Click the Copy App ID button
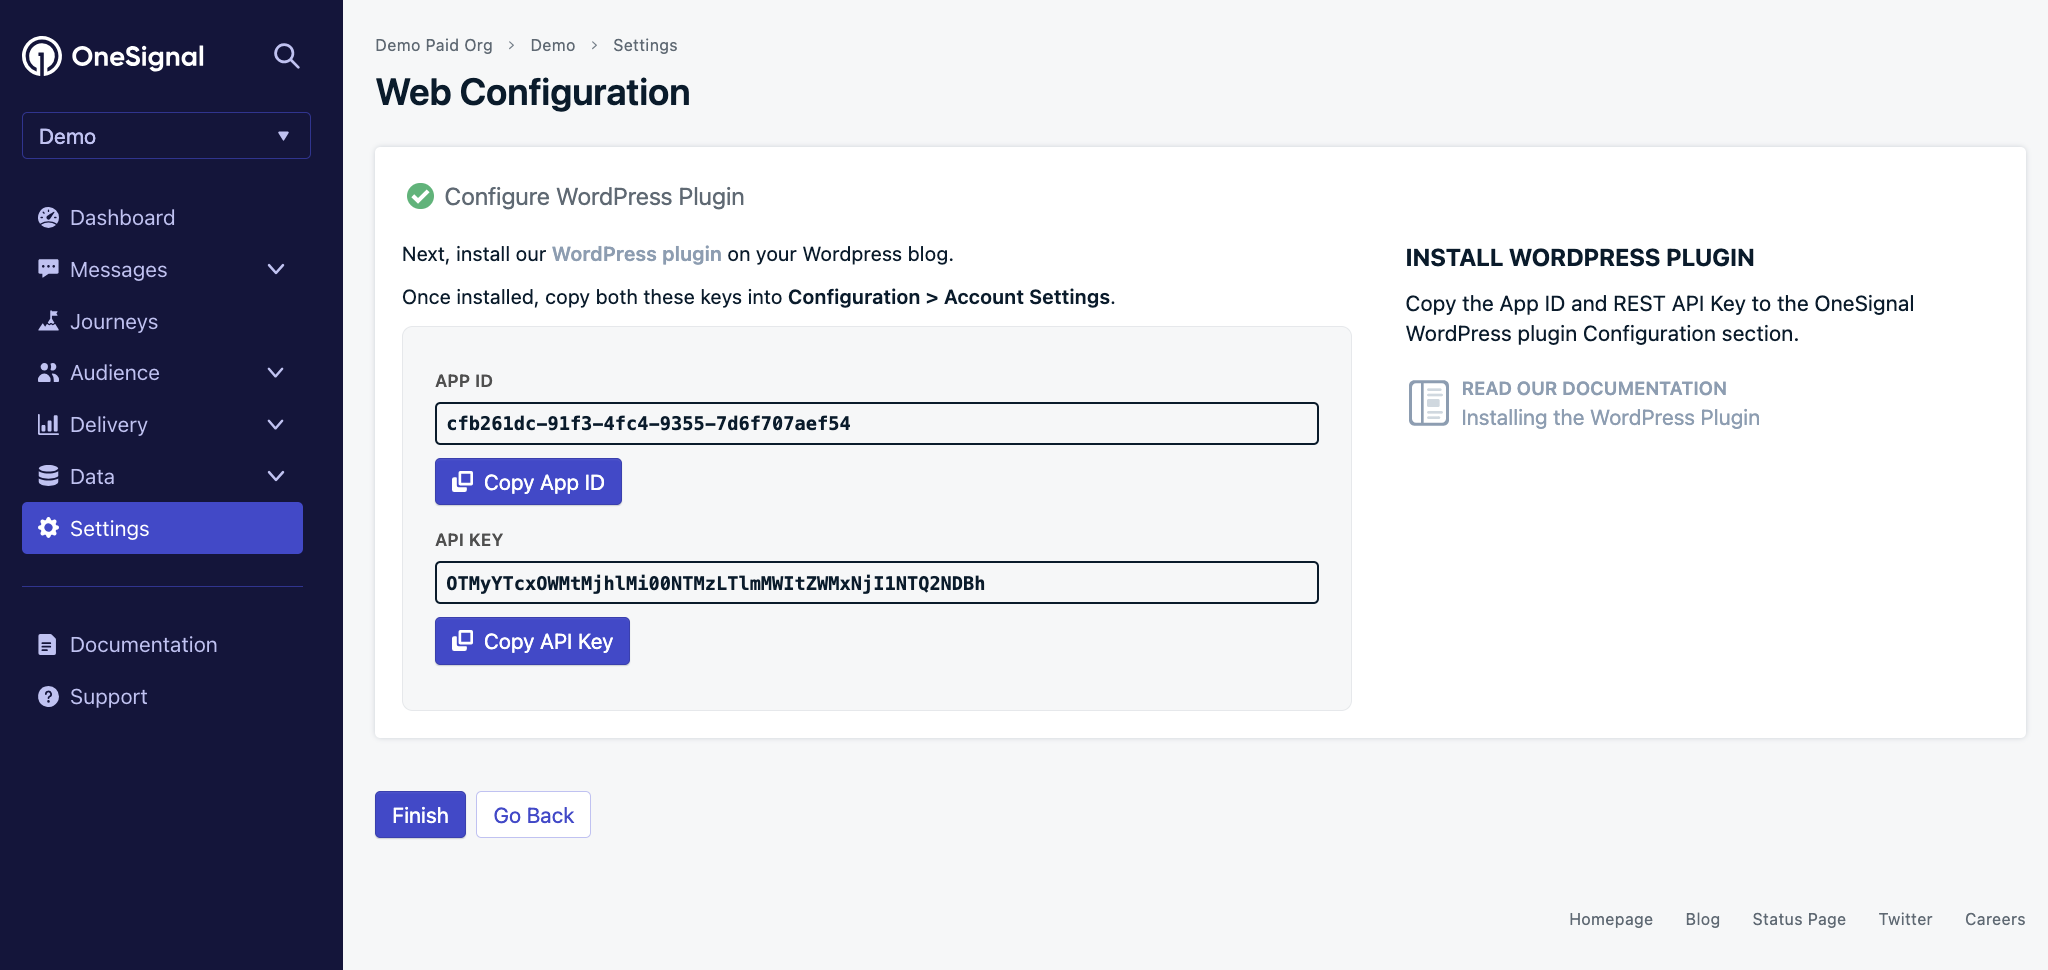Viewport: 2048px width, 970px height. (x=528, y=482)
